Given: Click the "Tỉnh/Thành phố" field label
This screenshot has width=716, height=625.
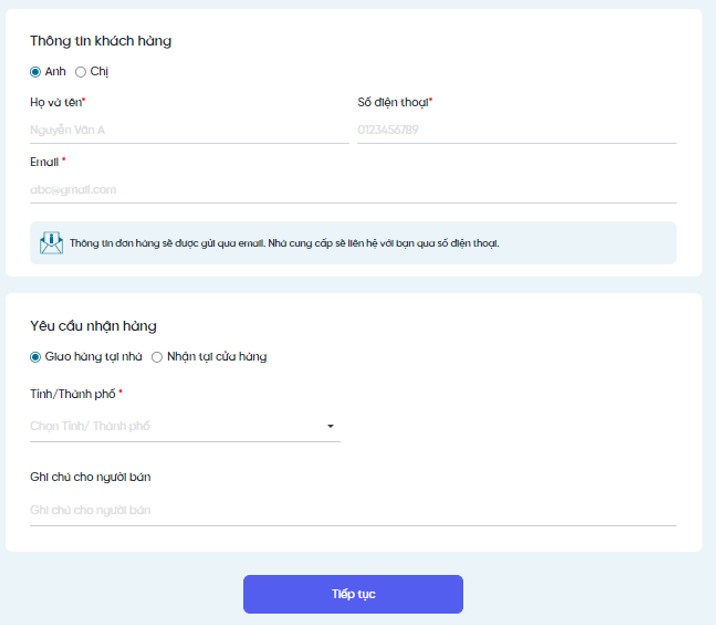Looking at the screenshot, I should 73,394.
